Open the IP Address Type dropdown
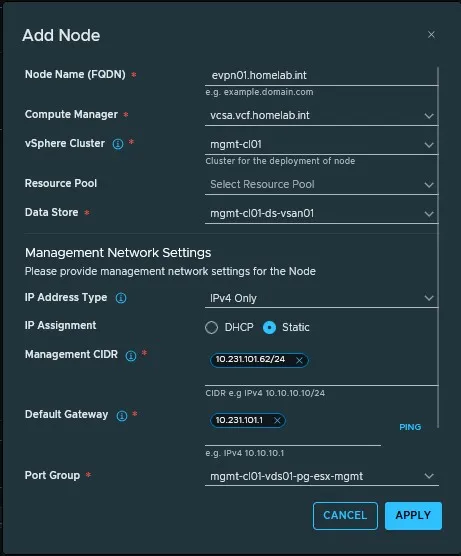 322,298
